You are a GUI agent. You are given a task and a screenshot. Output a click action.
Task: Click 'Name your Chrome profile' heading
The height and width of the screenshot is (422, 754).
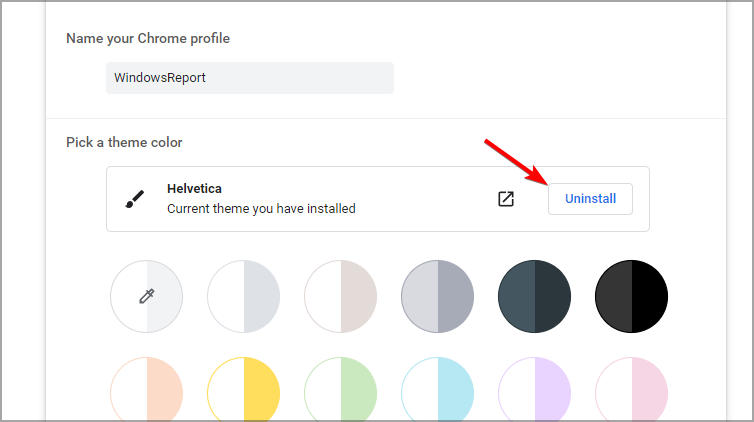point(148,38)
